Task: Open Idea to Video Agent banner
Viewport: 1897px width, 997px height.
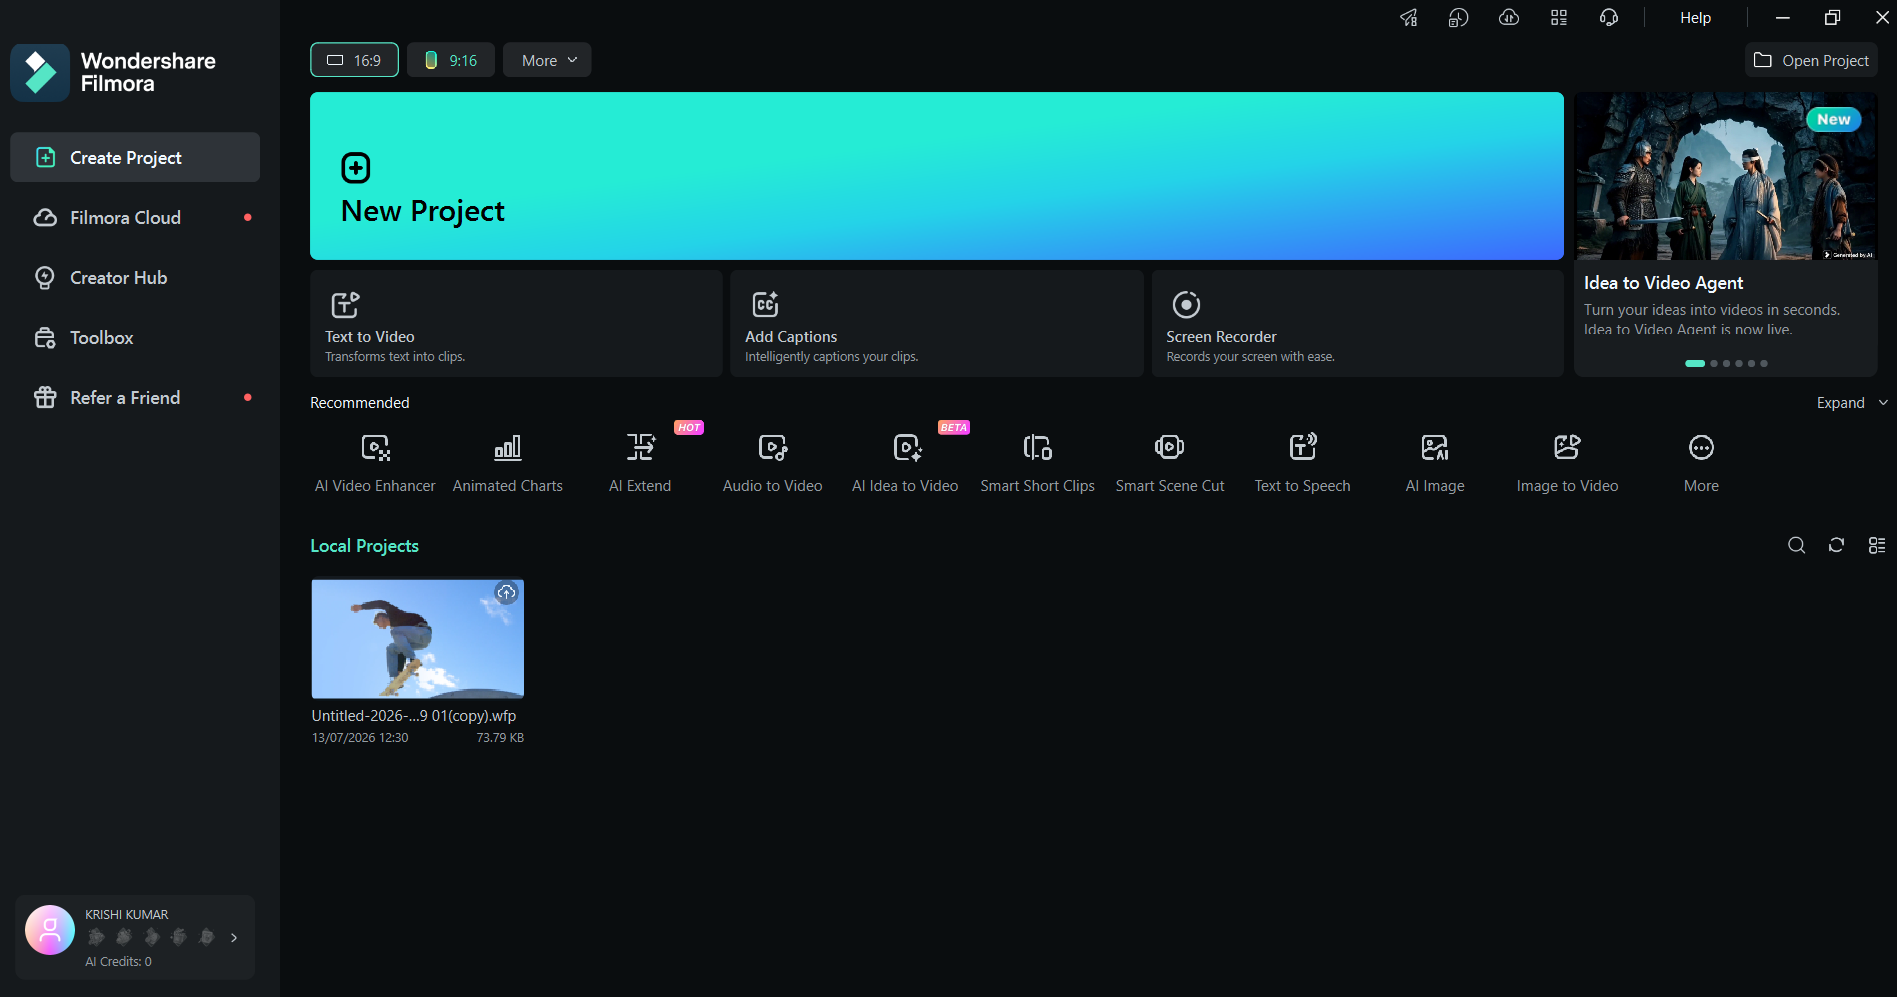Action: point(1726,234)
